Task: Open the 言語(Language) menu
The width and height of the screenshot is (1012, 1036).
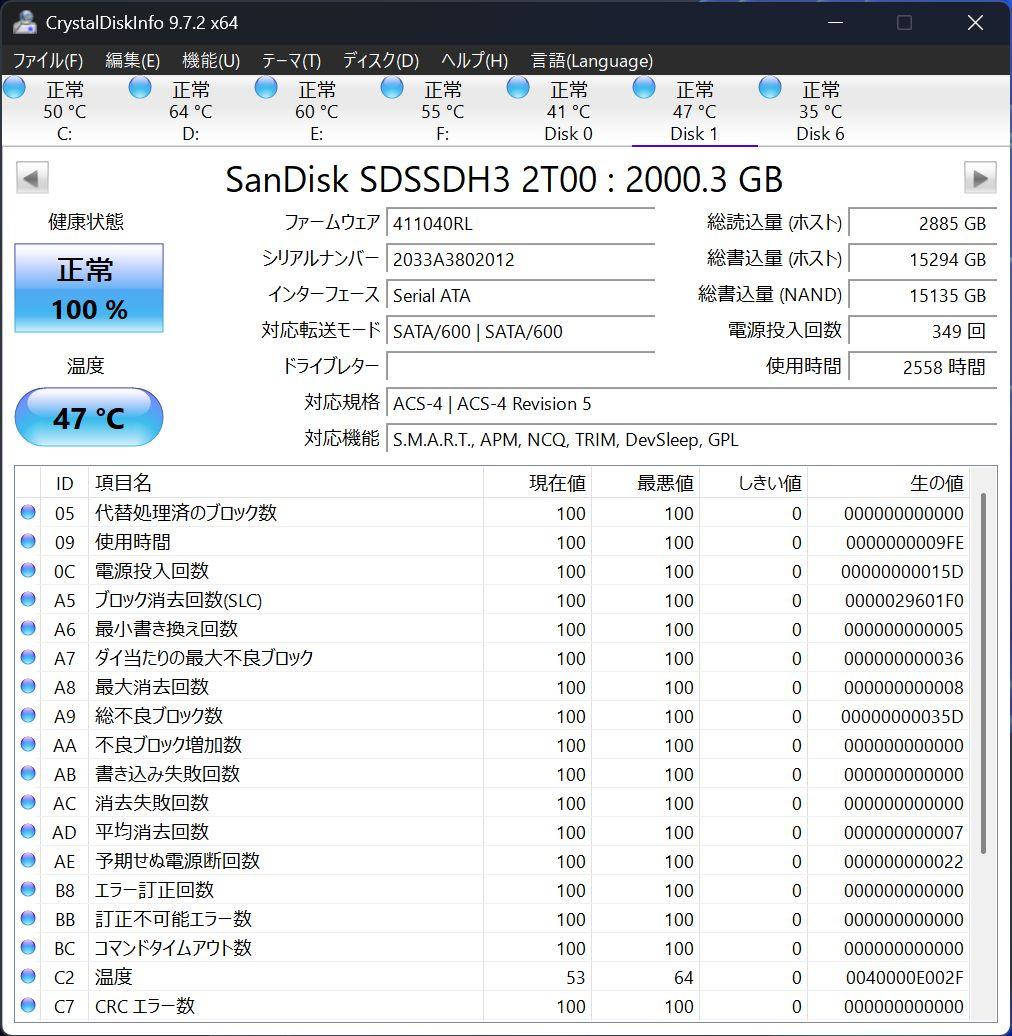Action: tap(591, 61)
